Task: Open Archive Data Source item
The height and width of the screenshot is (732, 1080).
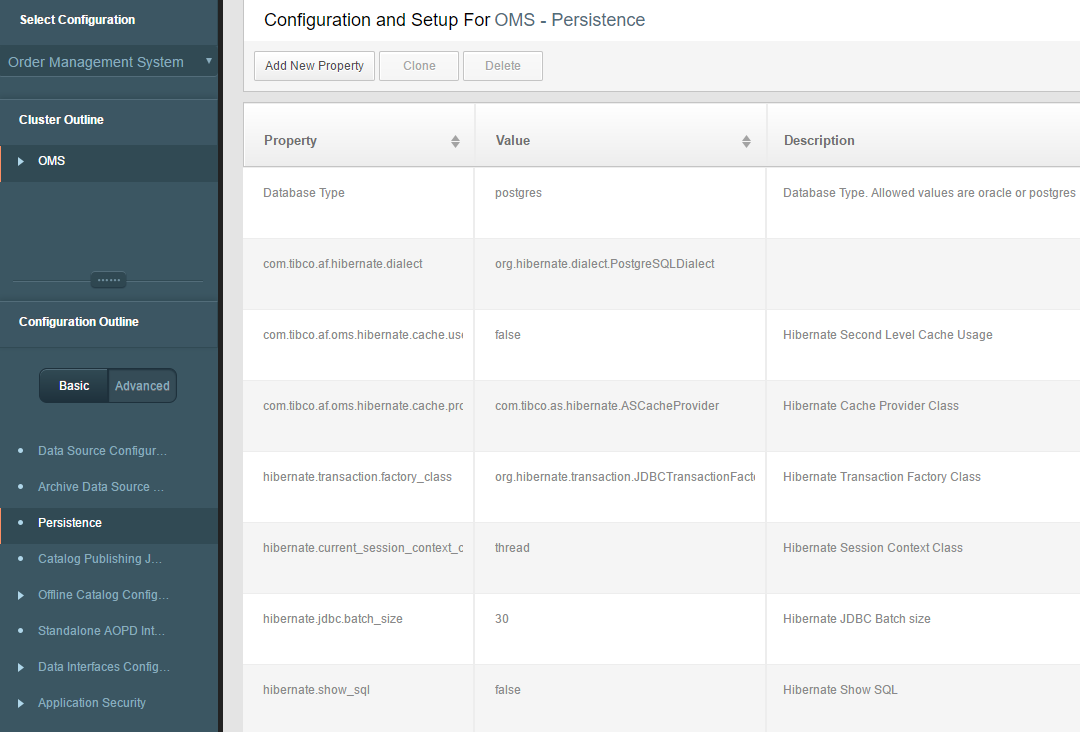Action: coord(101,487)
